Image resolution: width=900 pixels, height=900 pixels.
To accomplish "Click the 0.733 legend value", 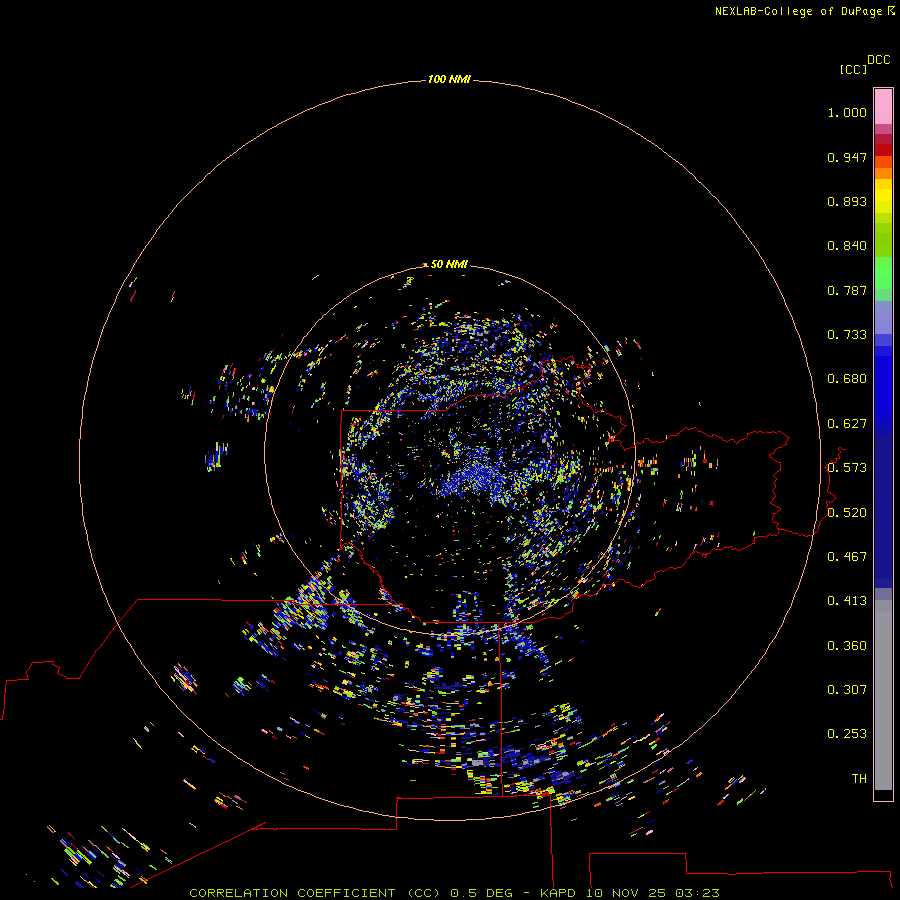I will (847, 335).
